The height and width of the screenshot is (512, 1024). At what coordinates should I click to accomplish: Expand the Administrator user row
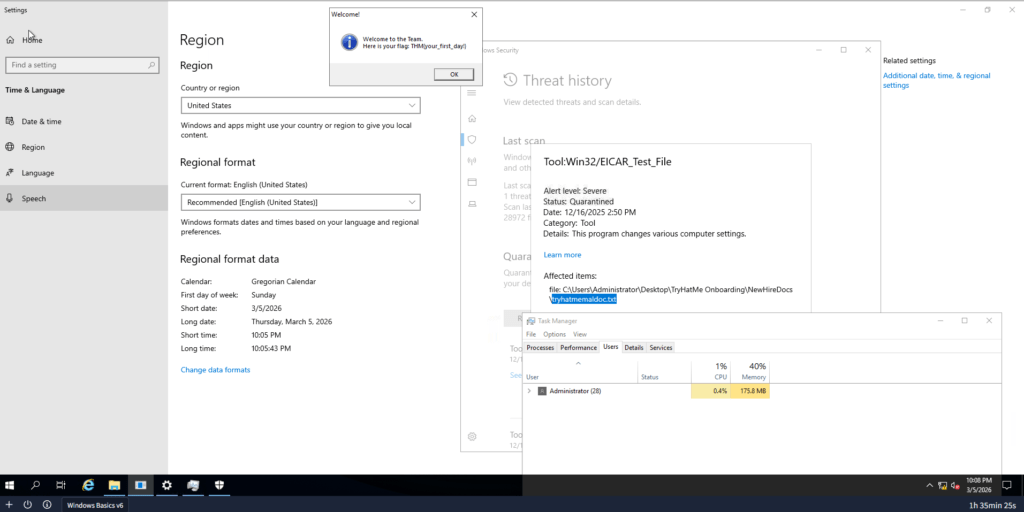tap(529, 391)
